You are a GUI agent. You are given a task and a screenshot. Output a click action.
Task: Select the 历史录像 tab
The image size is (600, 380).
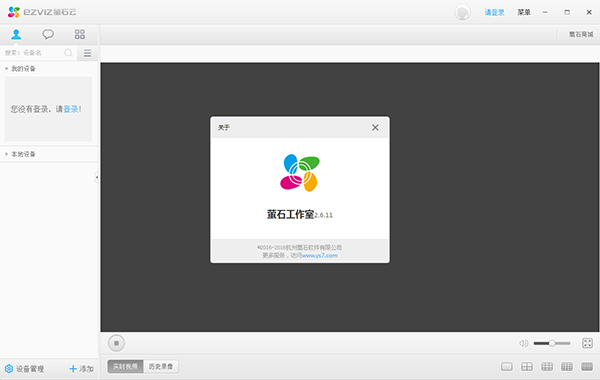click(x=161, y=367)
